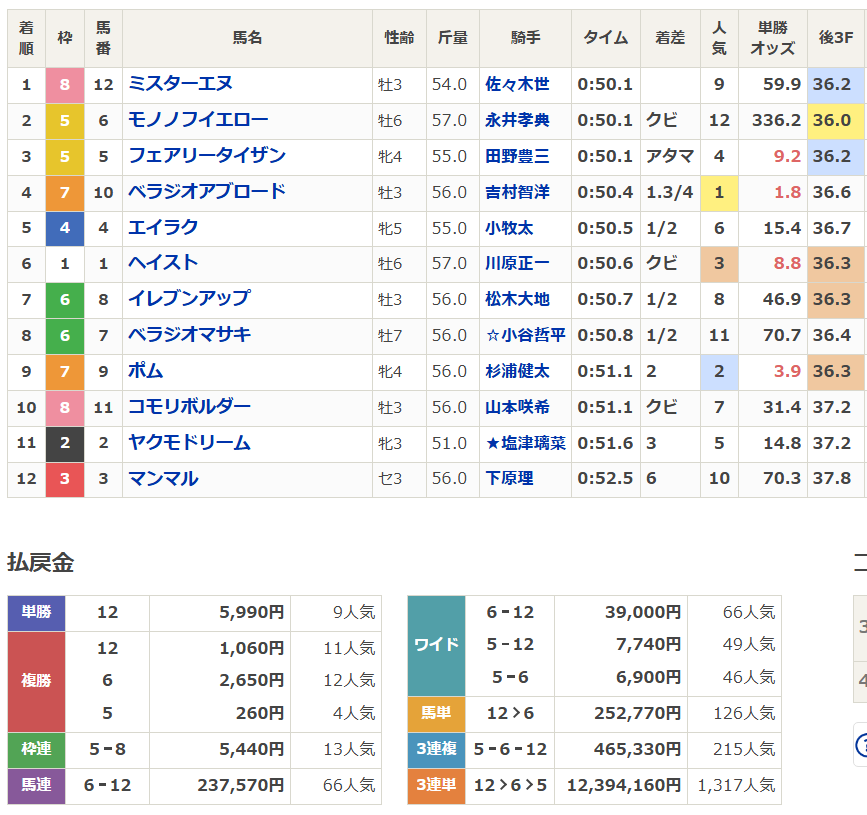Open horse page for エイラク

pos(163,227)
